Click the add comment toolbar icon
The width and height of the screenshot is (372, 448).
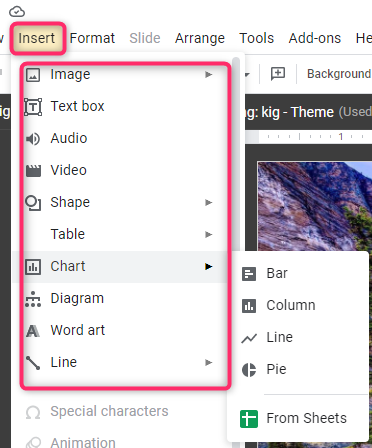[278, 73]
